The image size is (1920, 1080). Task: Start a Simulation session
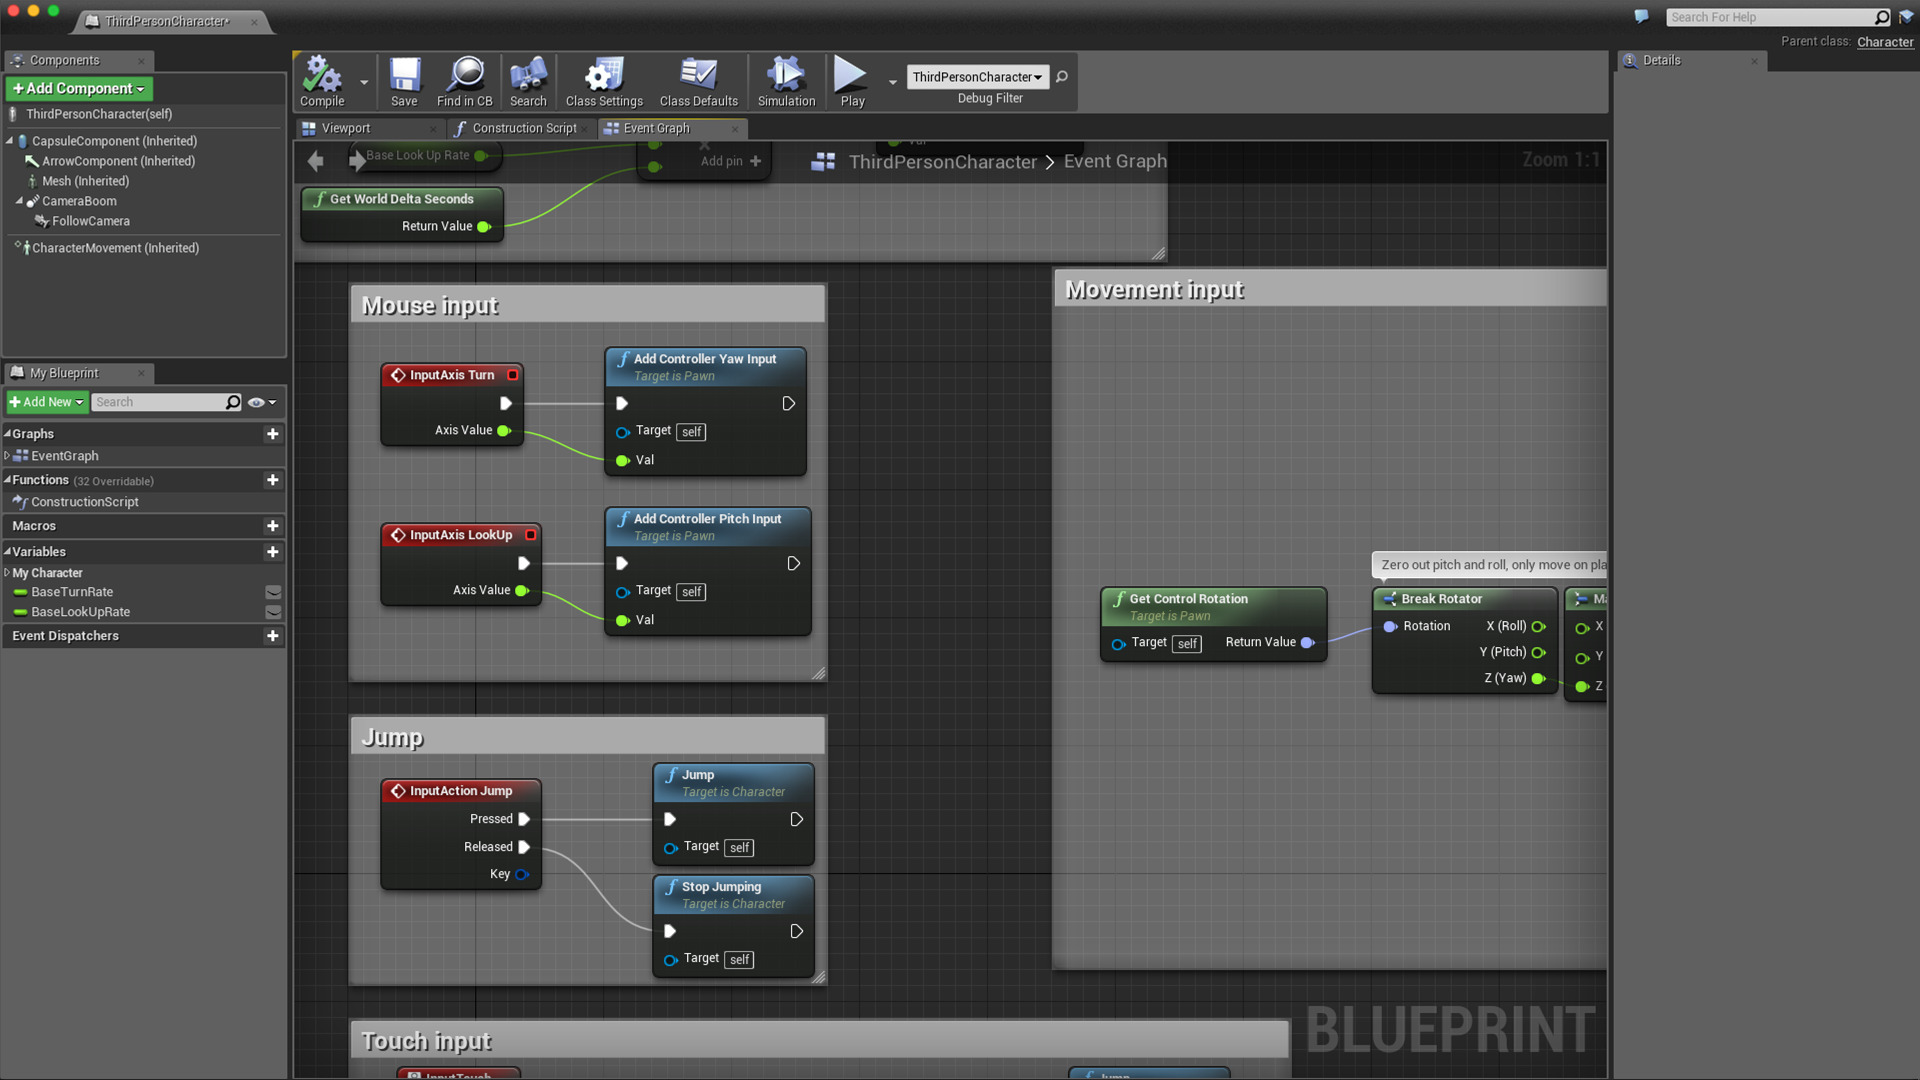coord(785,80)
